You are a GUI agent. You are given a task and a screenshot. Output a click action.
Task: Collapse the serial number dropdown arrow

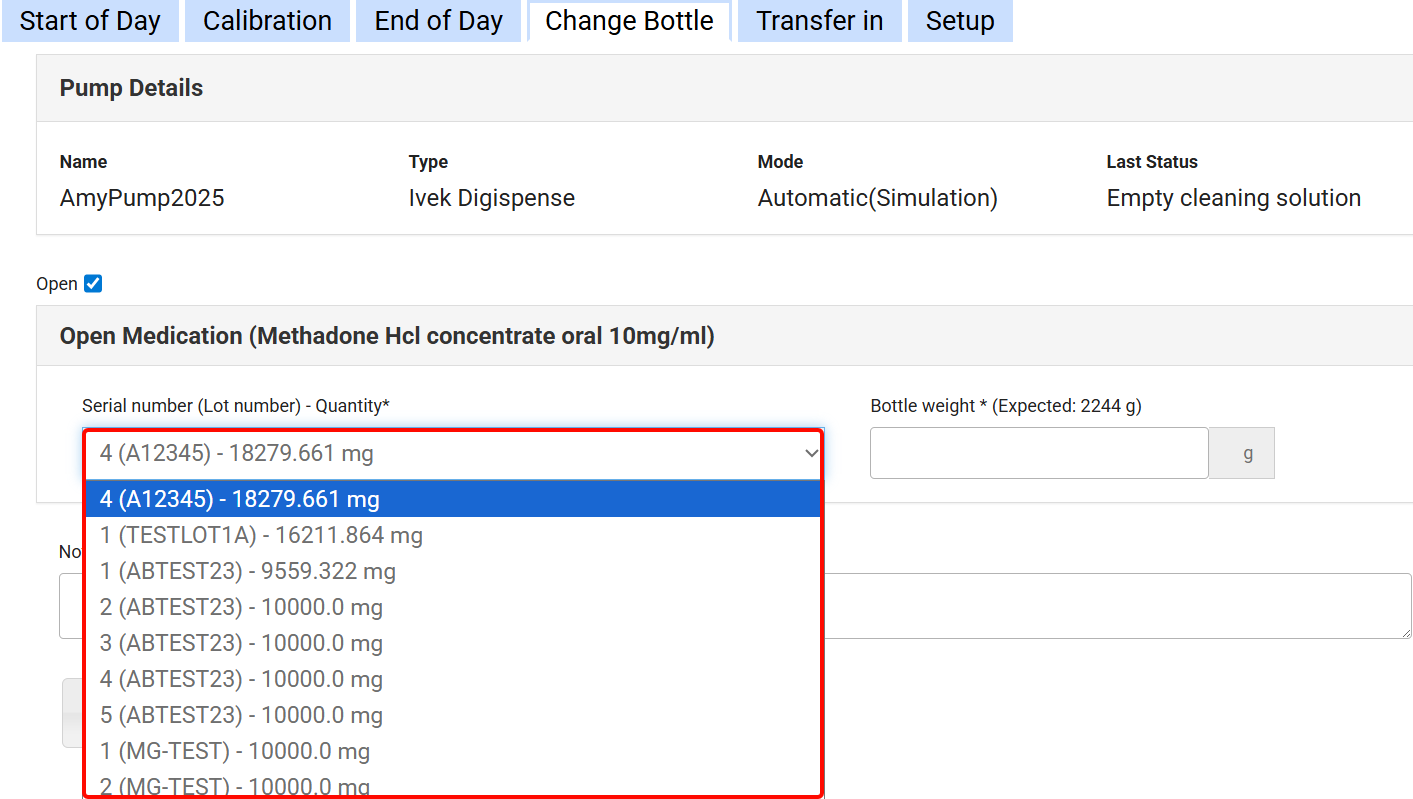pos(811,454)
